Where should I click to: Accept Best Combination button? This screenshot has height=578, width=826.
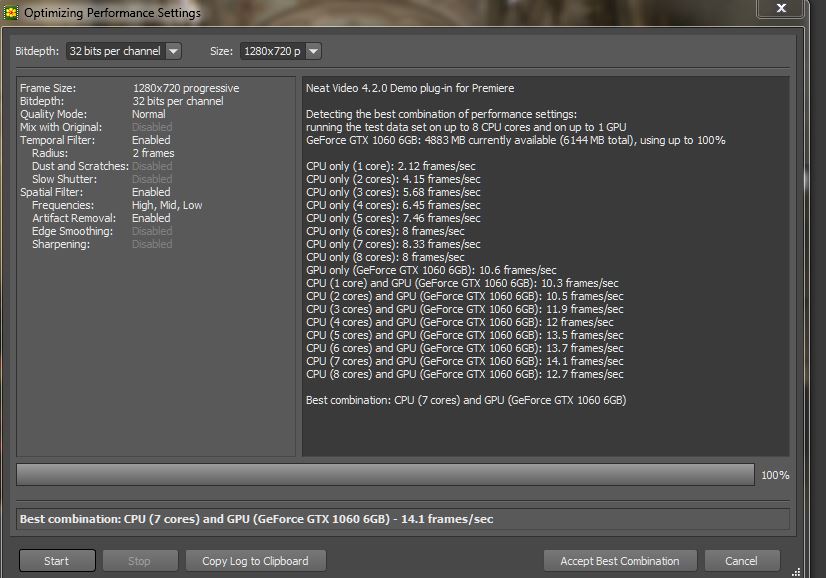pos(620,561)
